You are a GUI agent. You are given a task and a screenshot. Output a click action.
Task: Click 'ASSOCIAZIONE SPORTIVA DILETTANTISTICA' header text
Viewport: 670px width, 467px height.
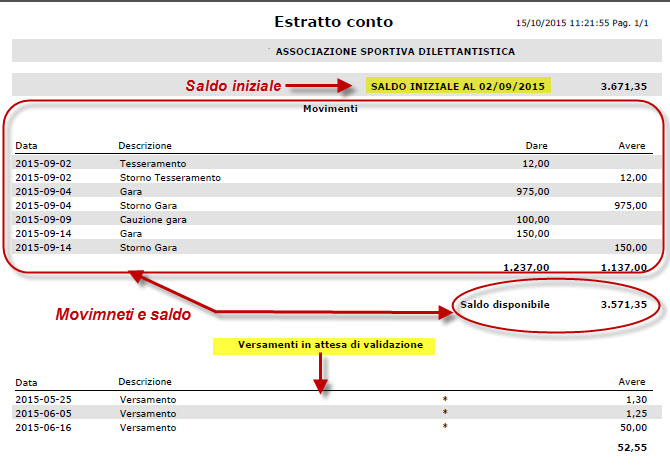coord(395,52)
